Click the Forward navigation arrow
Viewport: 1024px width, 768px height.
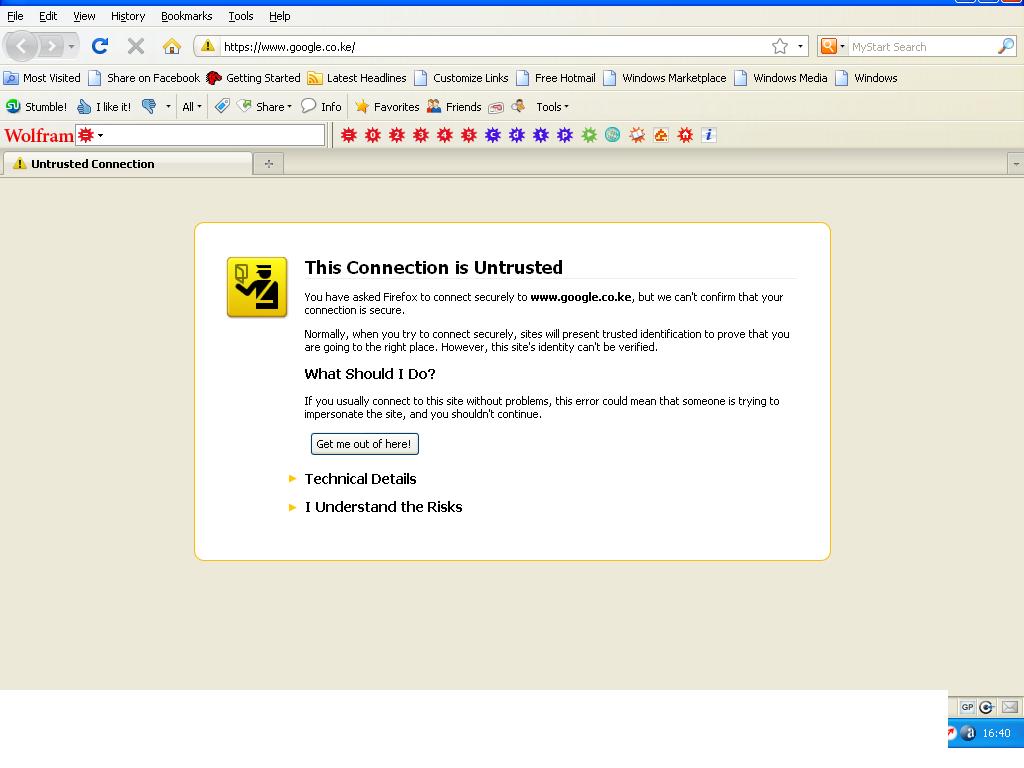click(x=50, y=46)
